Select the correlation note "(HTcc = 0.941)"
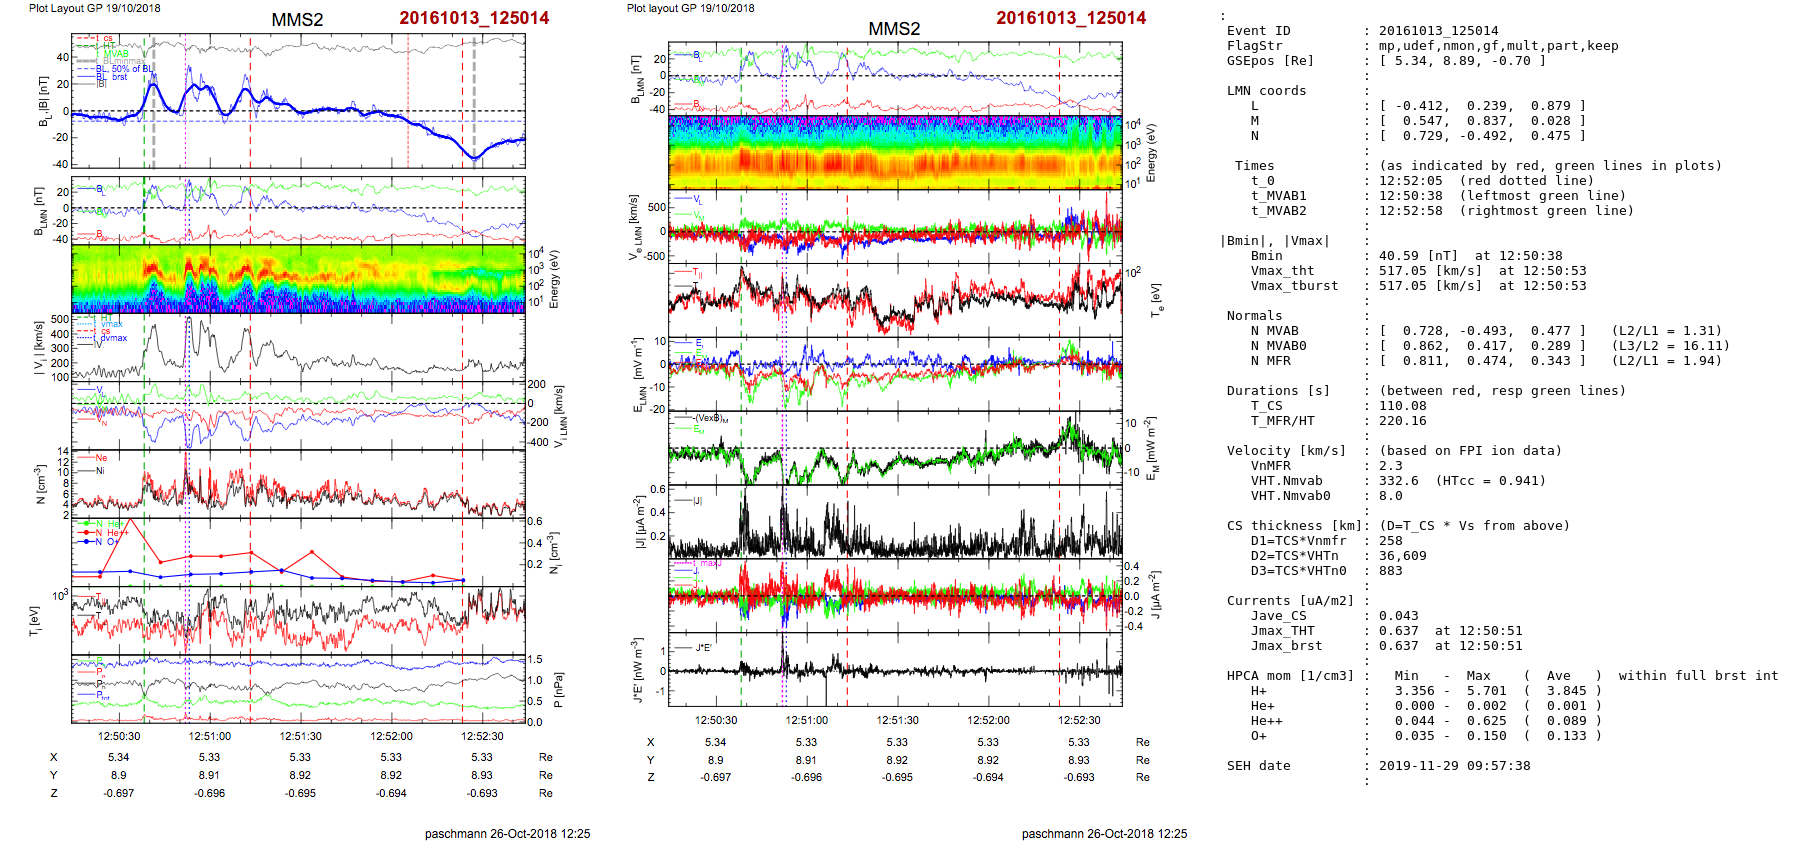 point(1490,481)
